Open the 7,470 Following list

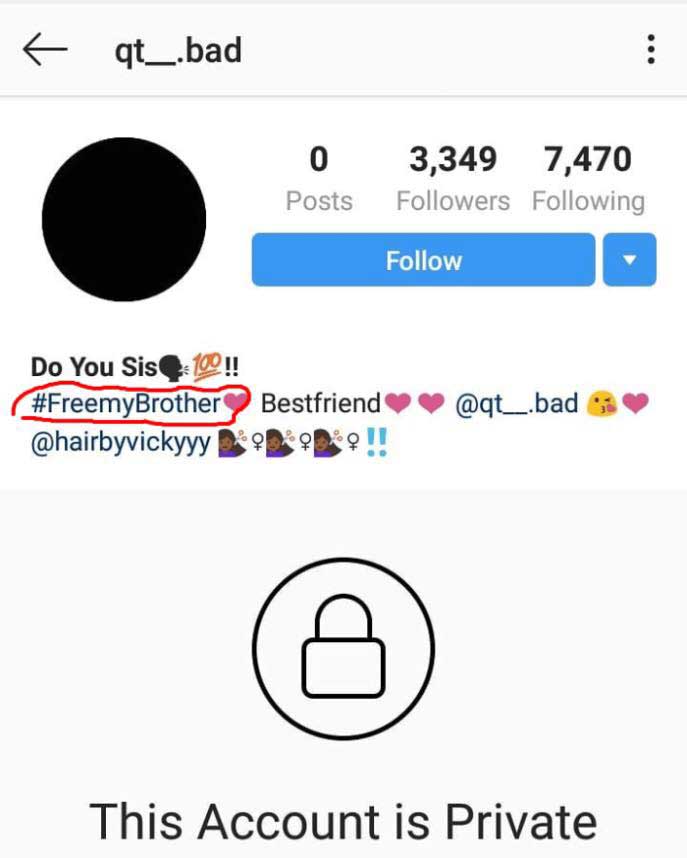[588, 178]
